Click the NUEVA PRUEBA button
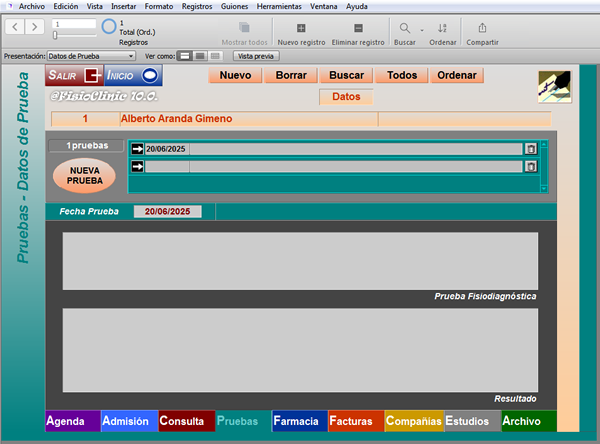The image size is (600, 444). [84, 176]
